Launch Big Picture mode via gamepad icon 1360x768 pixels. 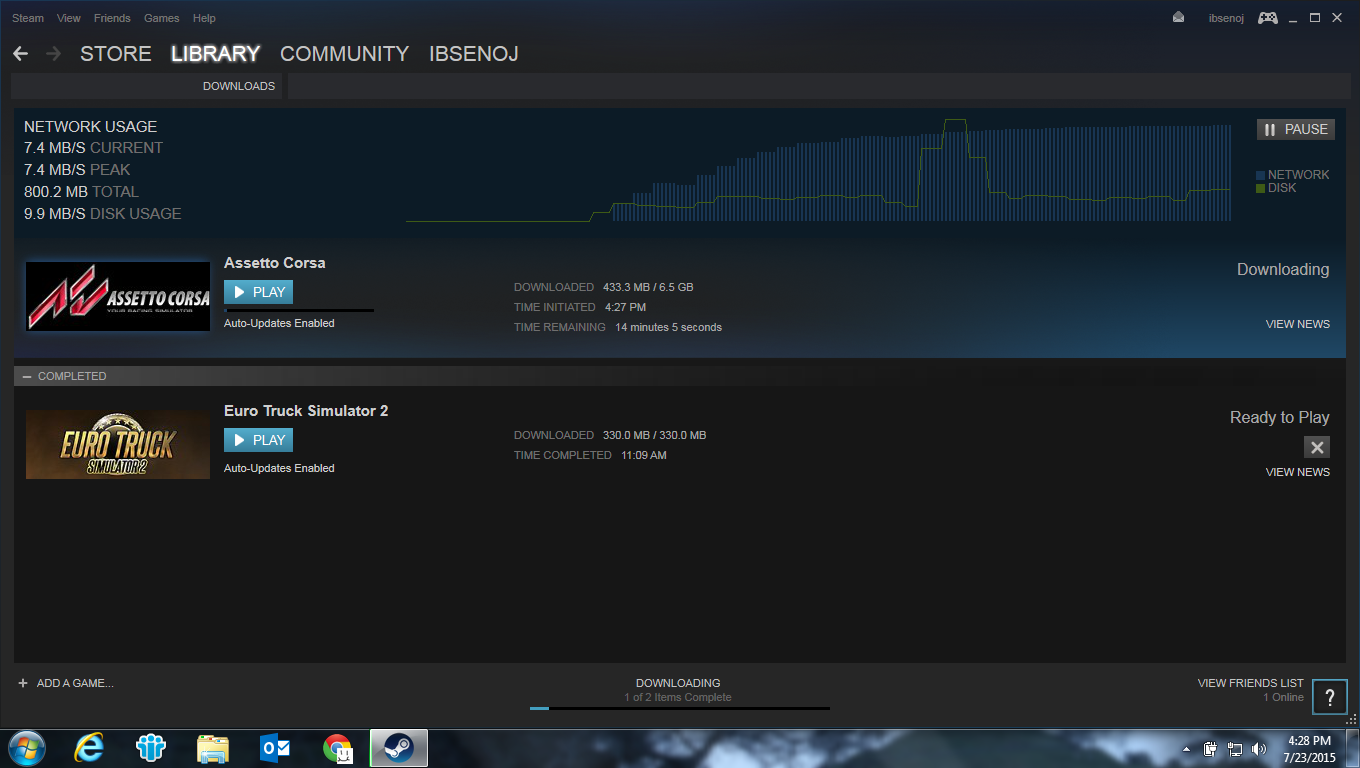1267,18
